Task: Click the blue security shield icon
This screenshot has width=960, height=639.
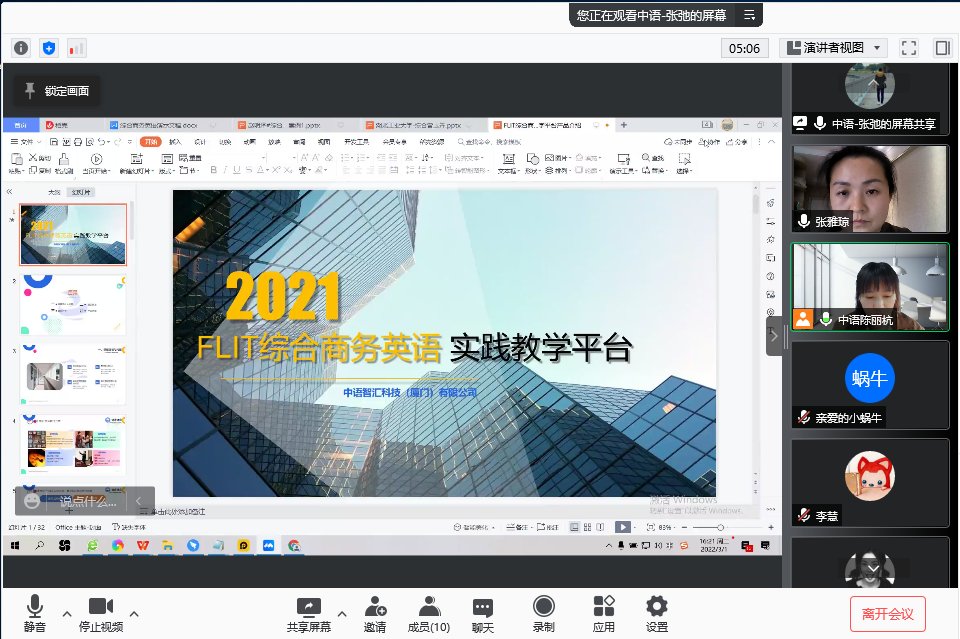Action: 49,48
